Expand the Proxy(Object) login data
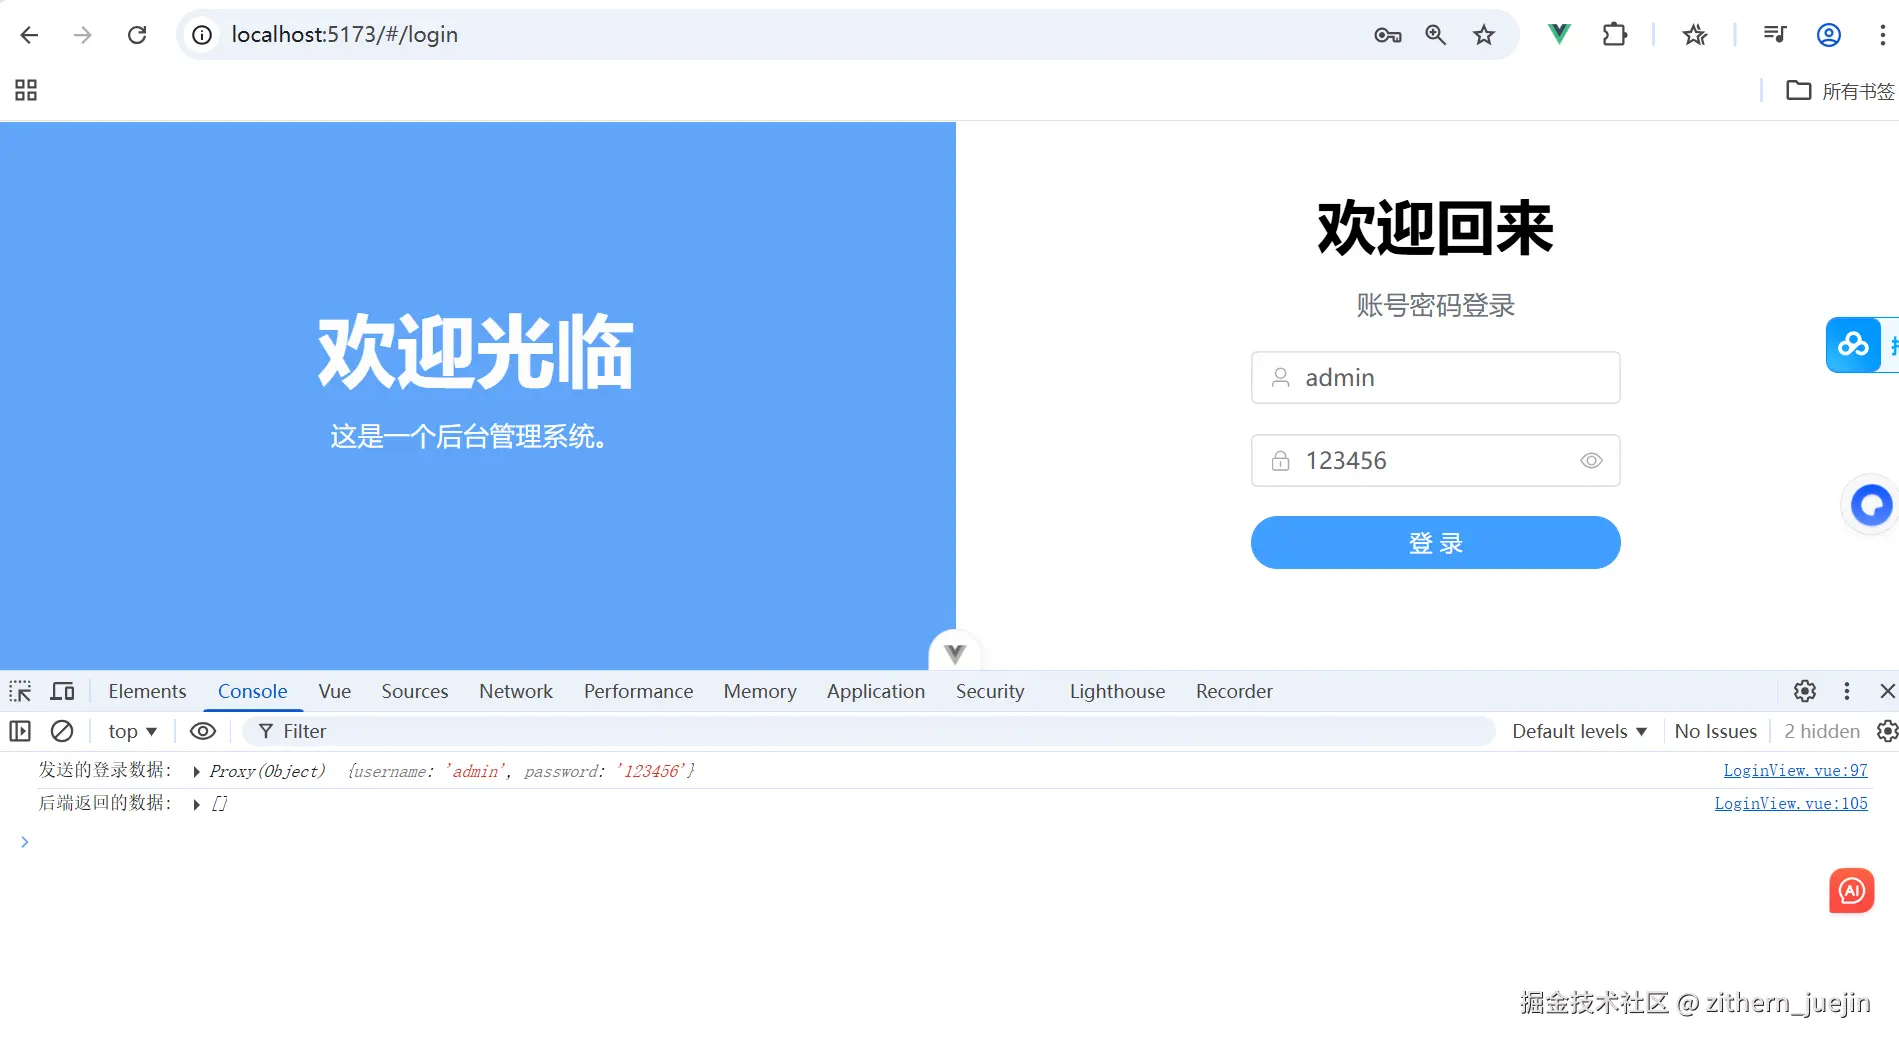Viewport: 1899px width, 1045px height. [x=196, y=771]
